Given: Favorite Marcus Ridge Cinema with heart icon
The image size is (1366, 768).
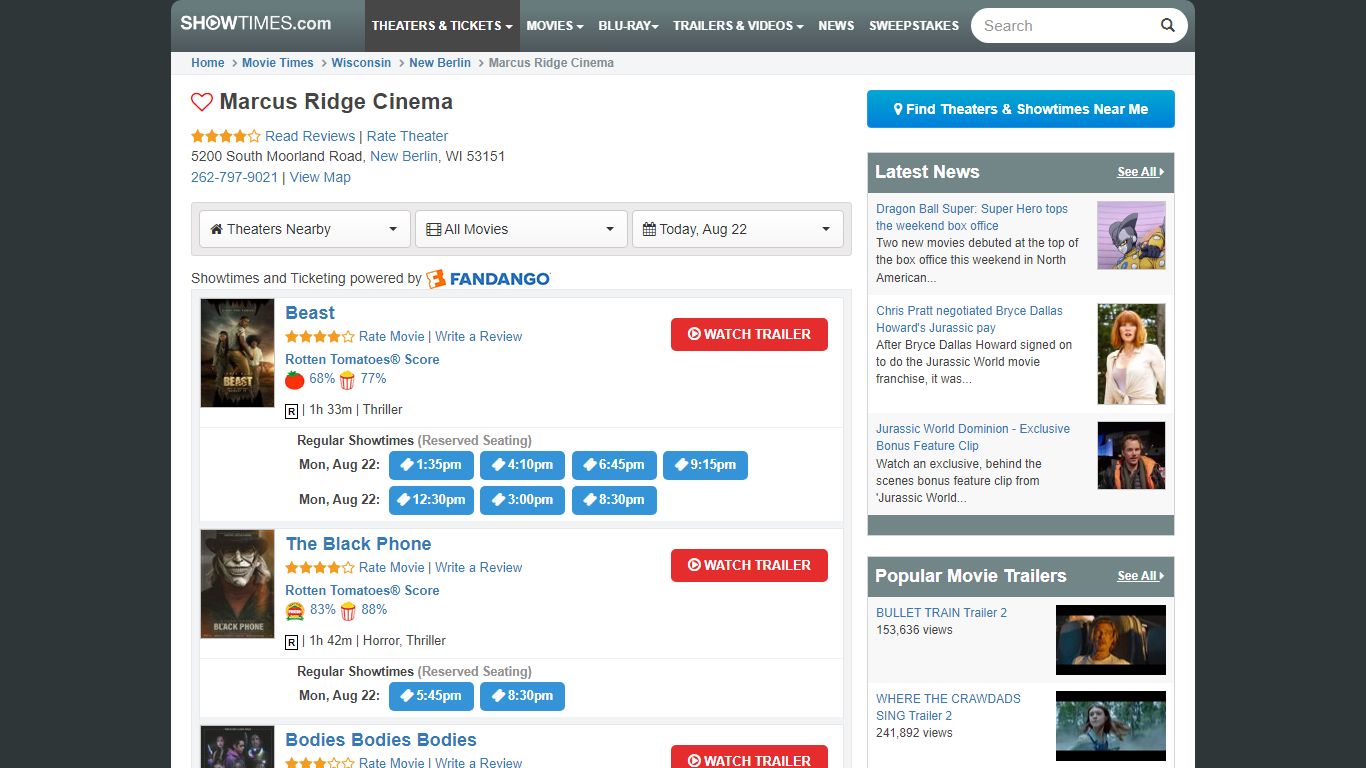Looking at the screenshot, I should (x=202, y=102).
